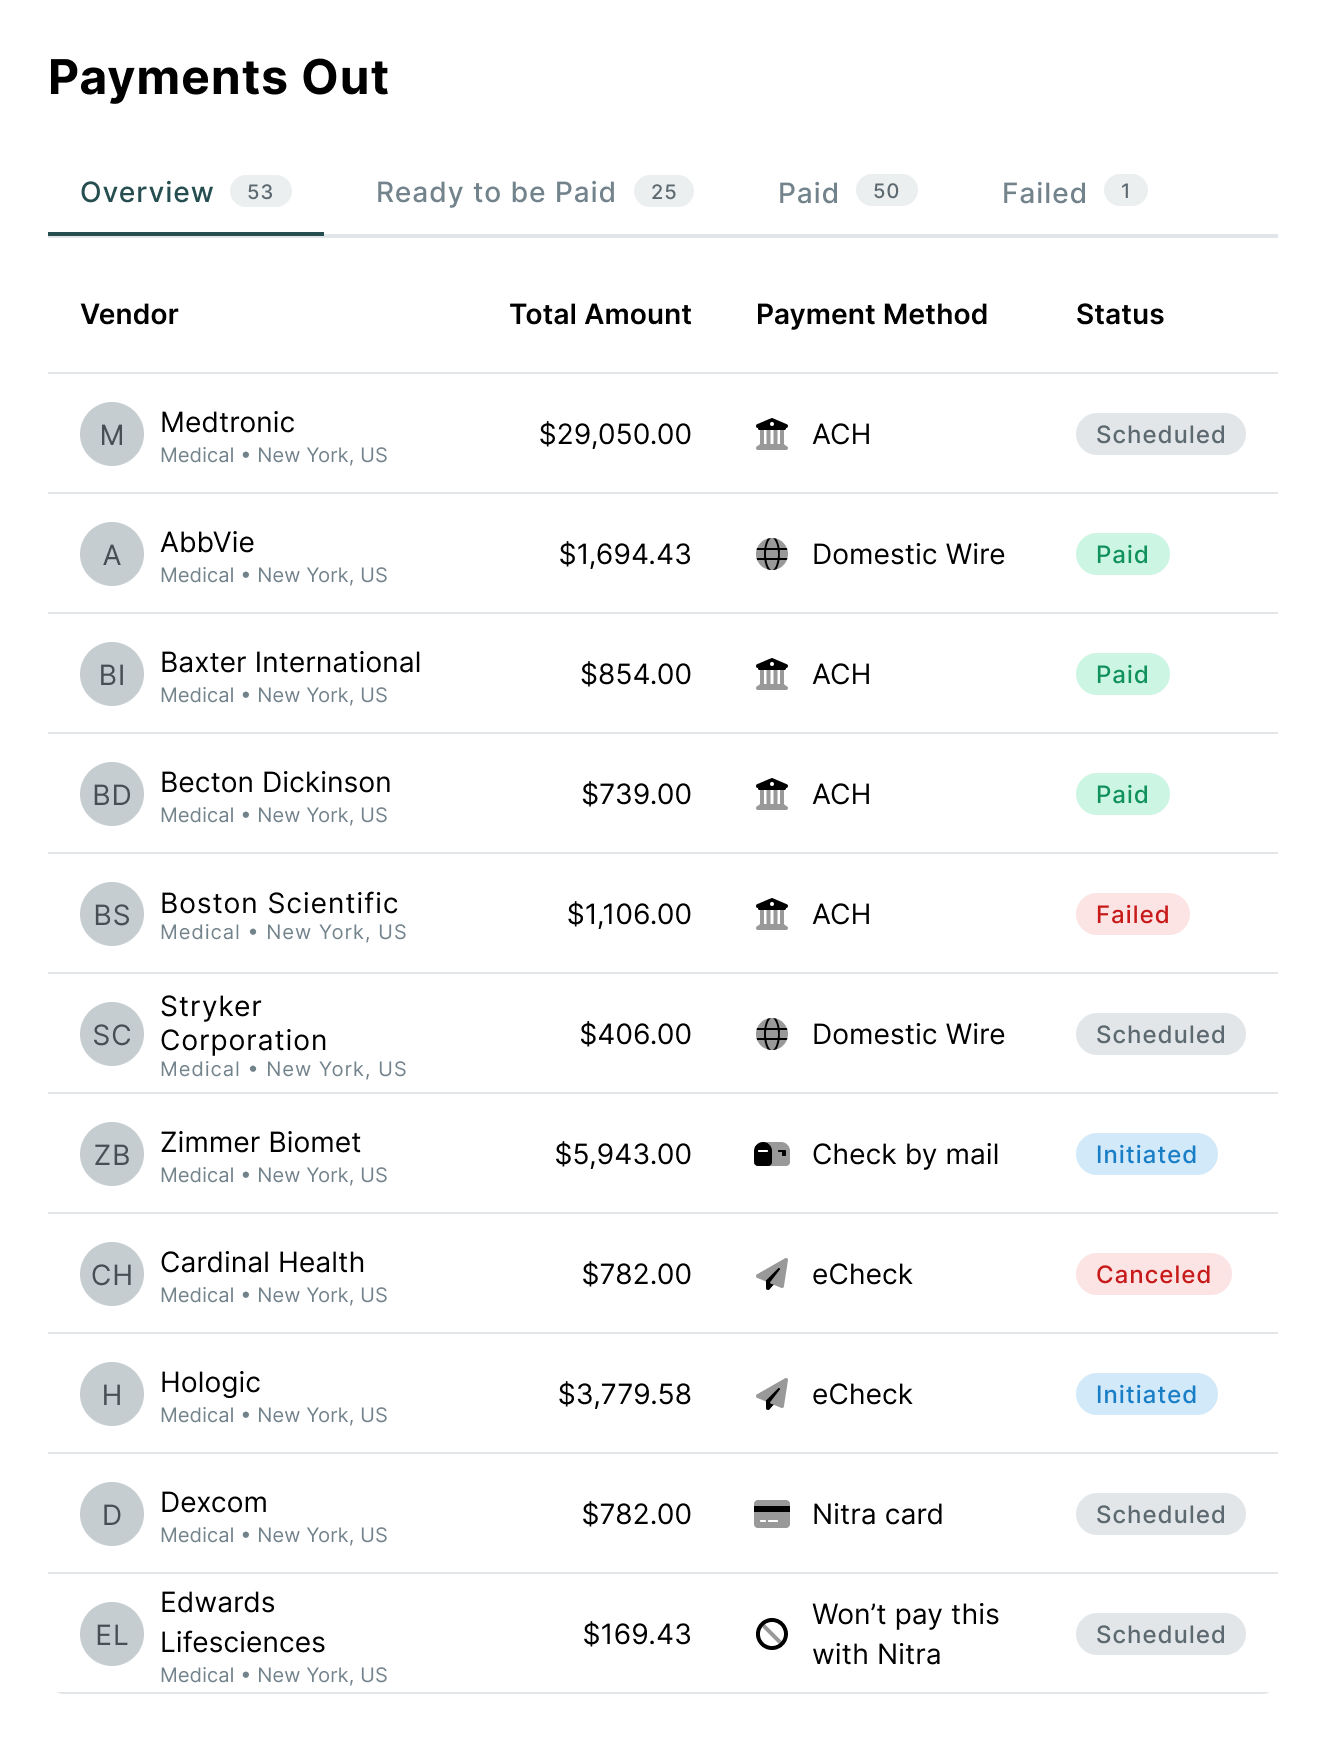
Task: Open the Zimmer Biomet vendor name
Action: click(x=261, y=1142)
